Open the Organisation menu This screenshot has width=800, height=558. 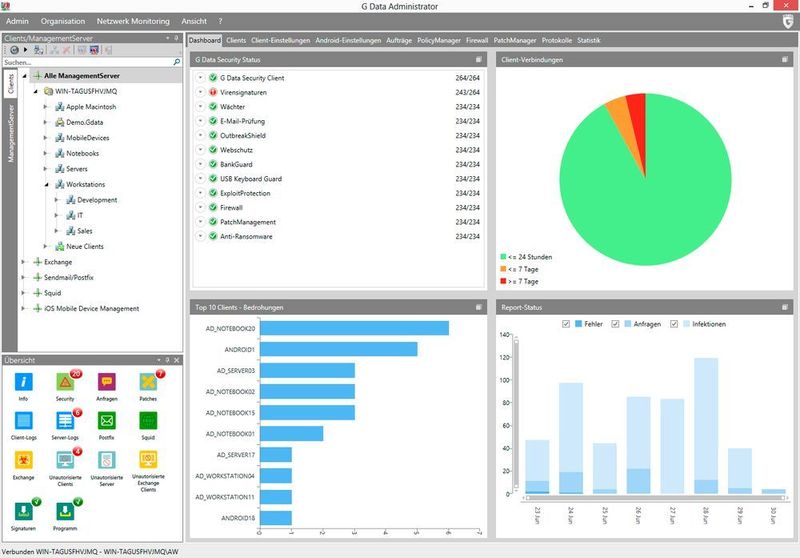[63, 21]
